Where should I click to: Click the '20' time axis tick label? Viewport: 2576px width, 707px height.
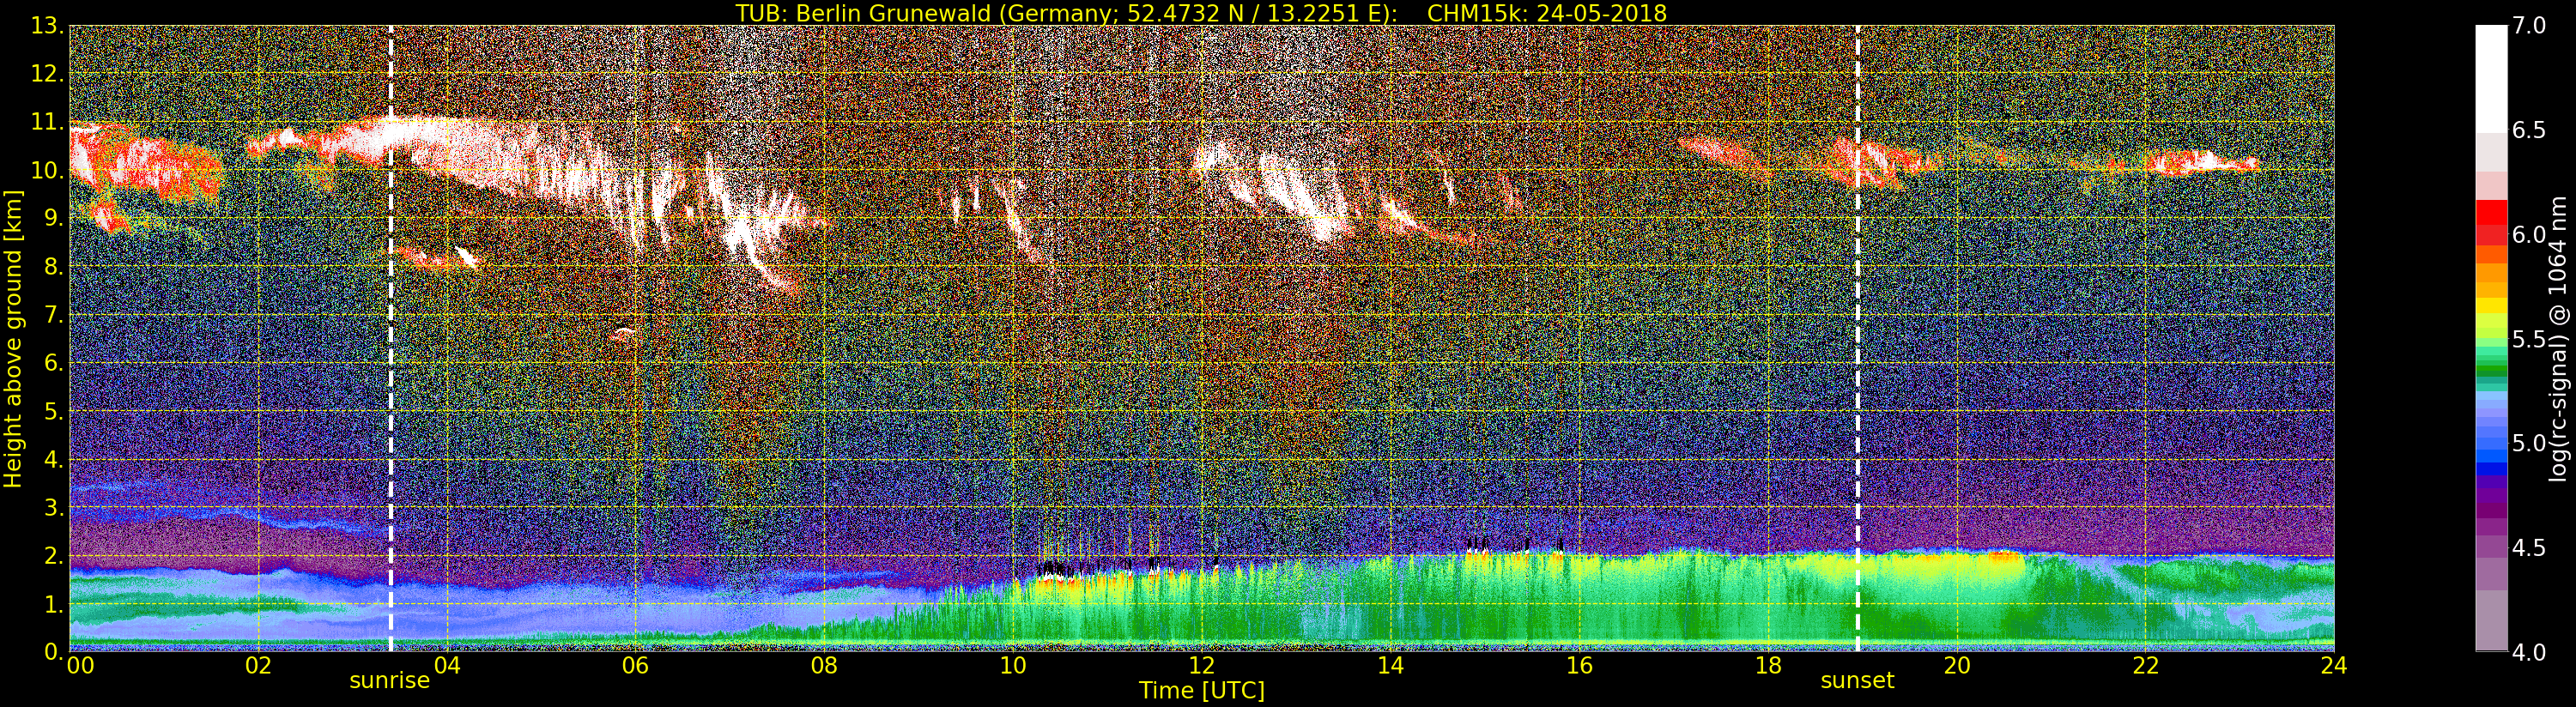(1956, 666)
